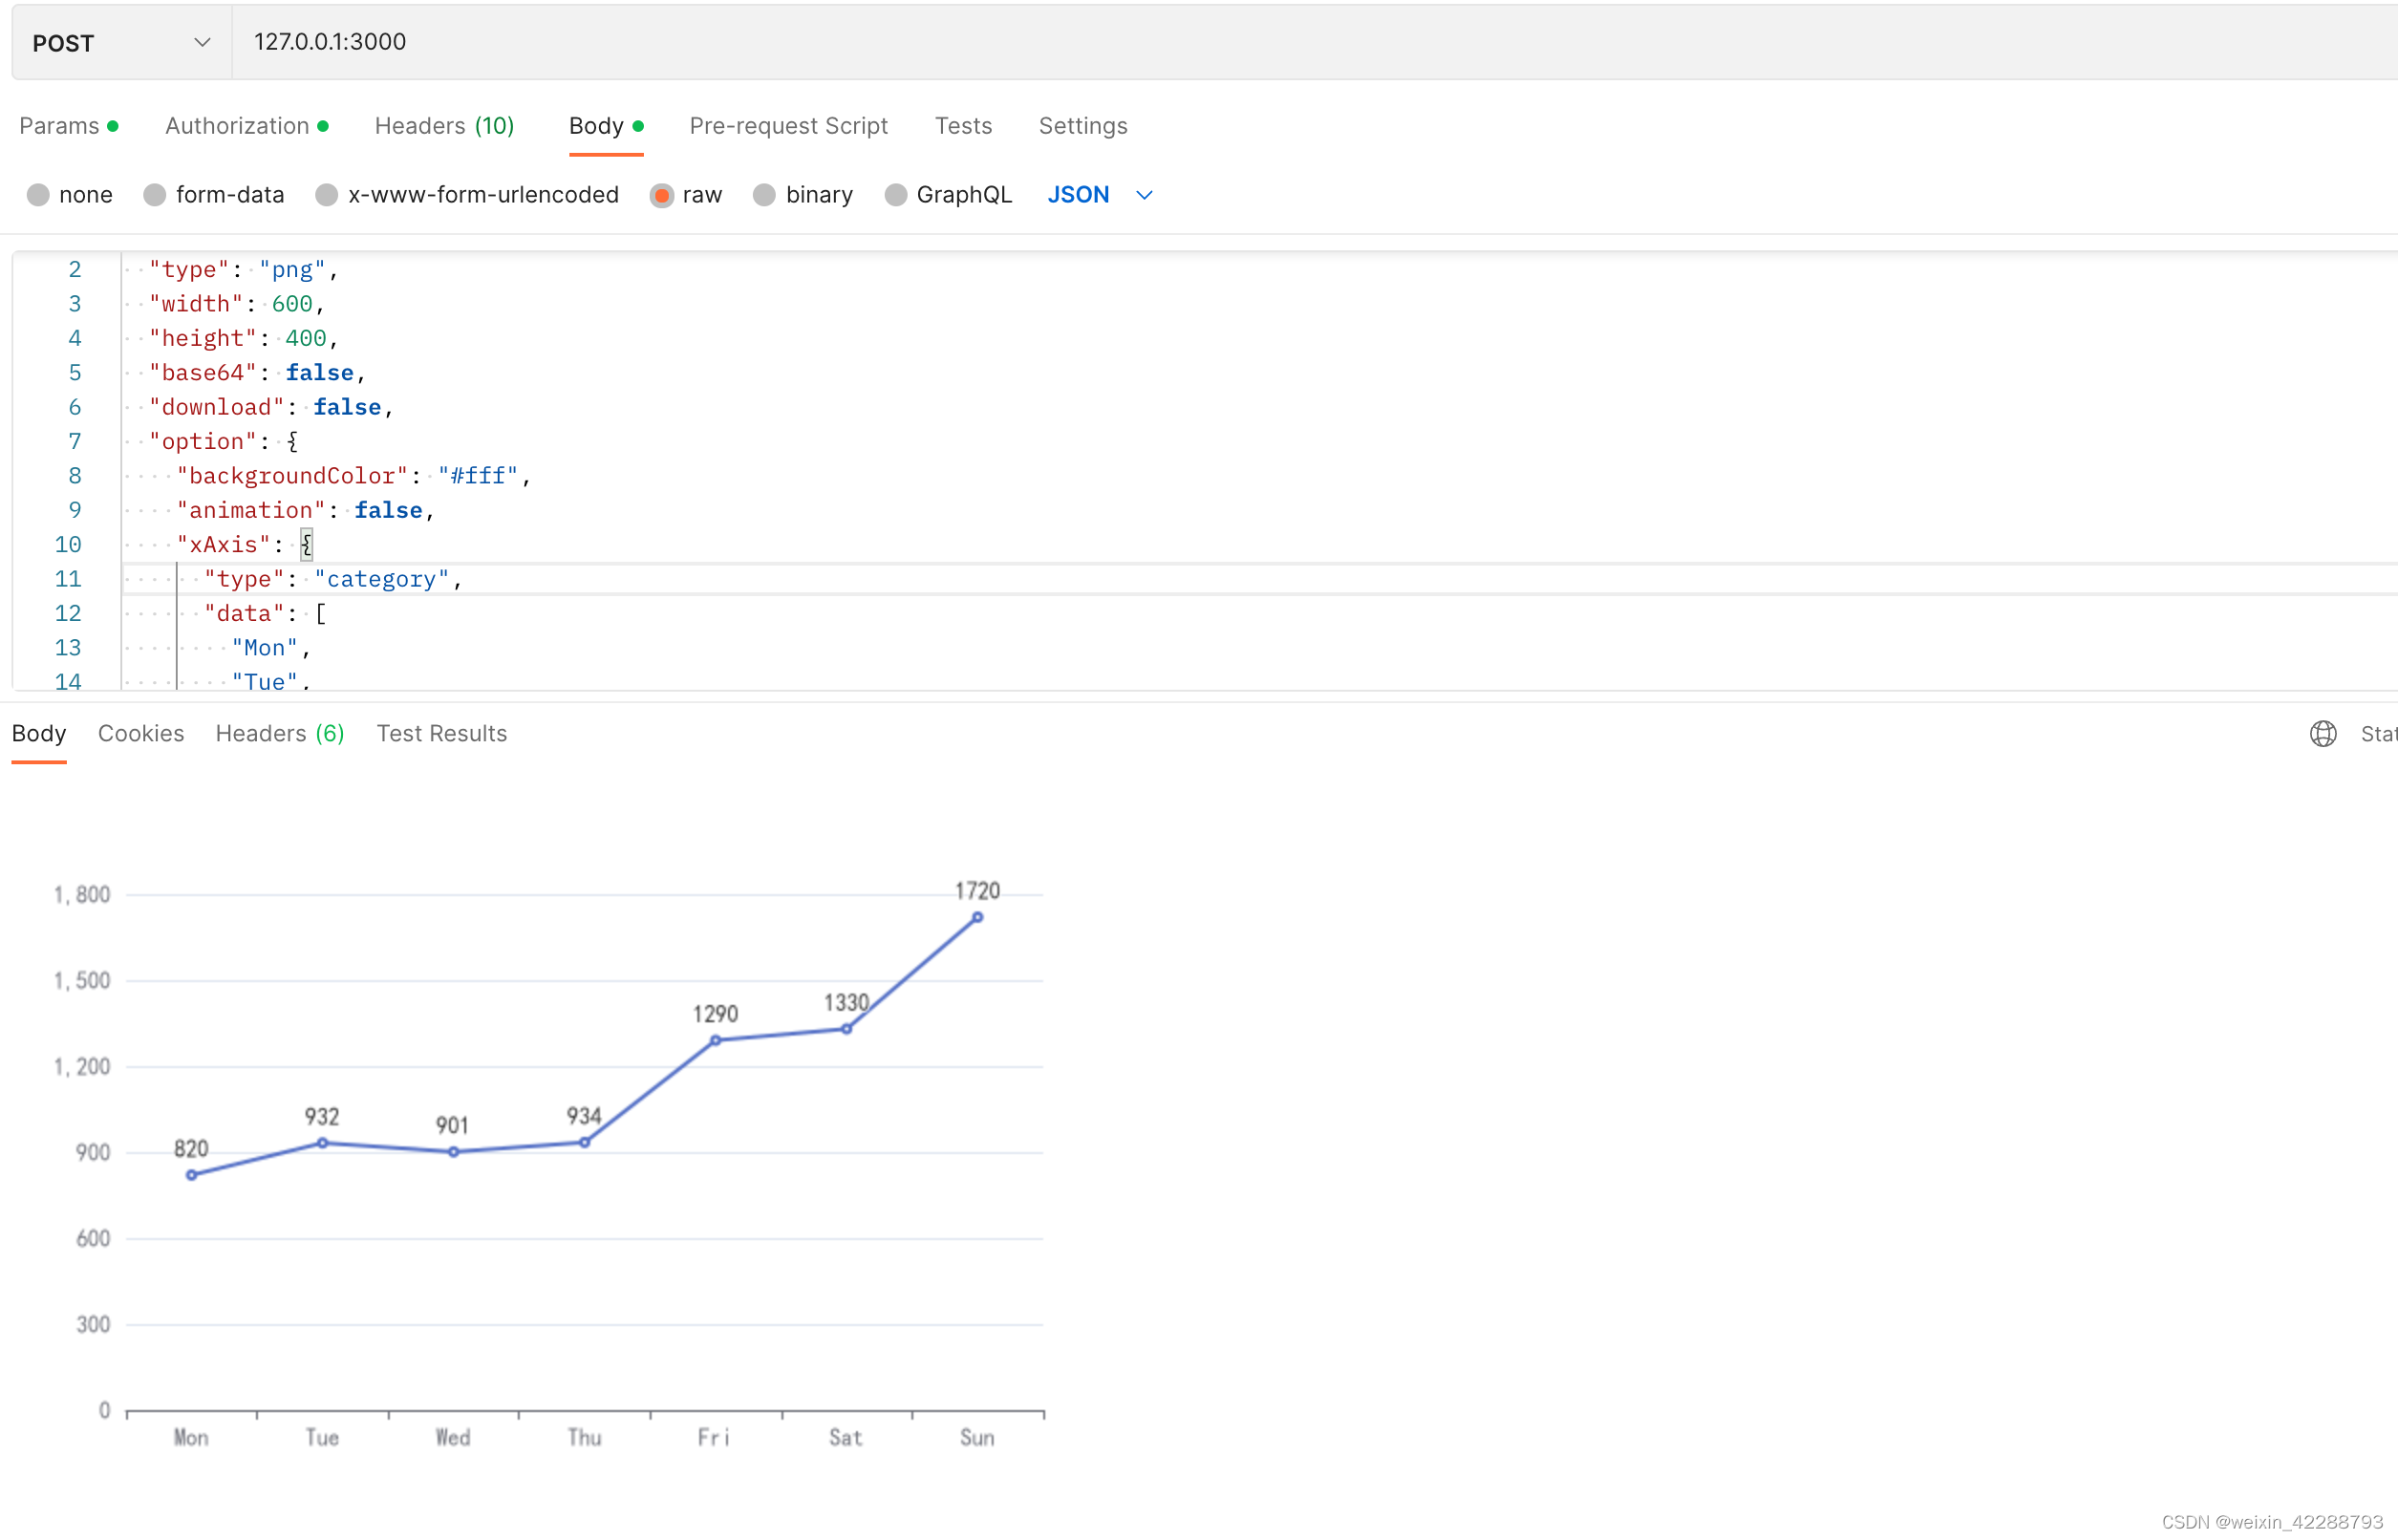
Task: Switch to the Headers (10) request tab
Action: pos(444,125)
